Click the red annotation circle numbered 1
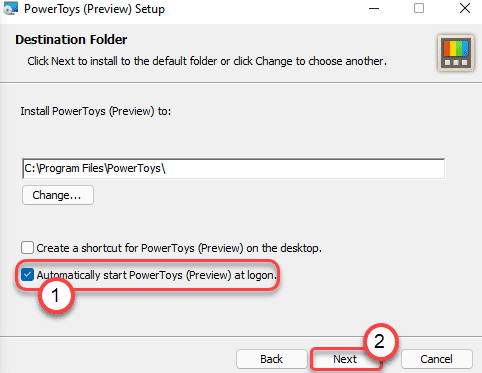The height and width of the screenshot is (373, 482). [x=56, y=296]
